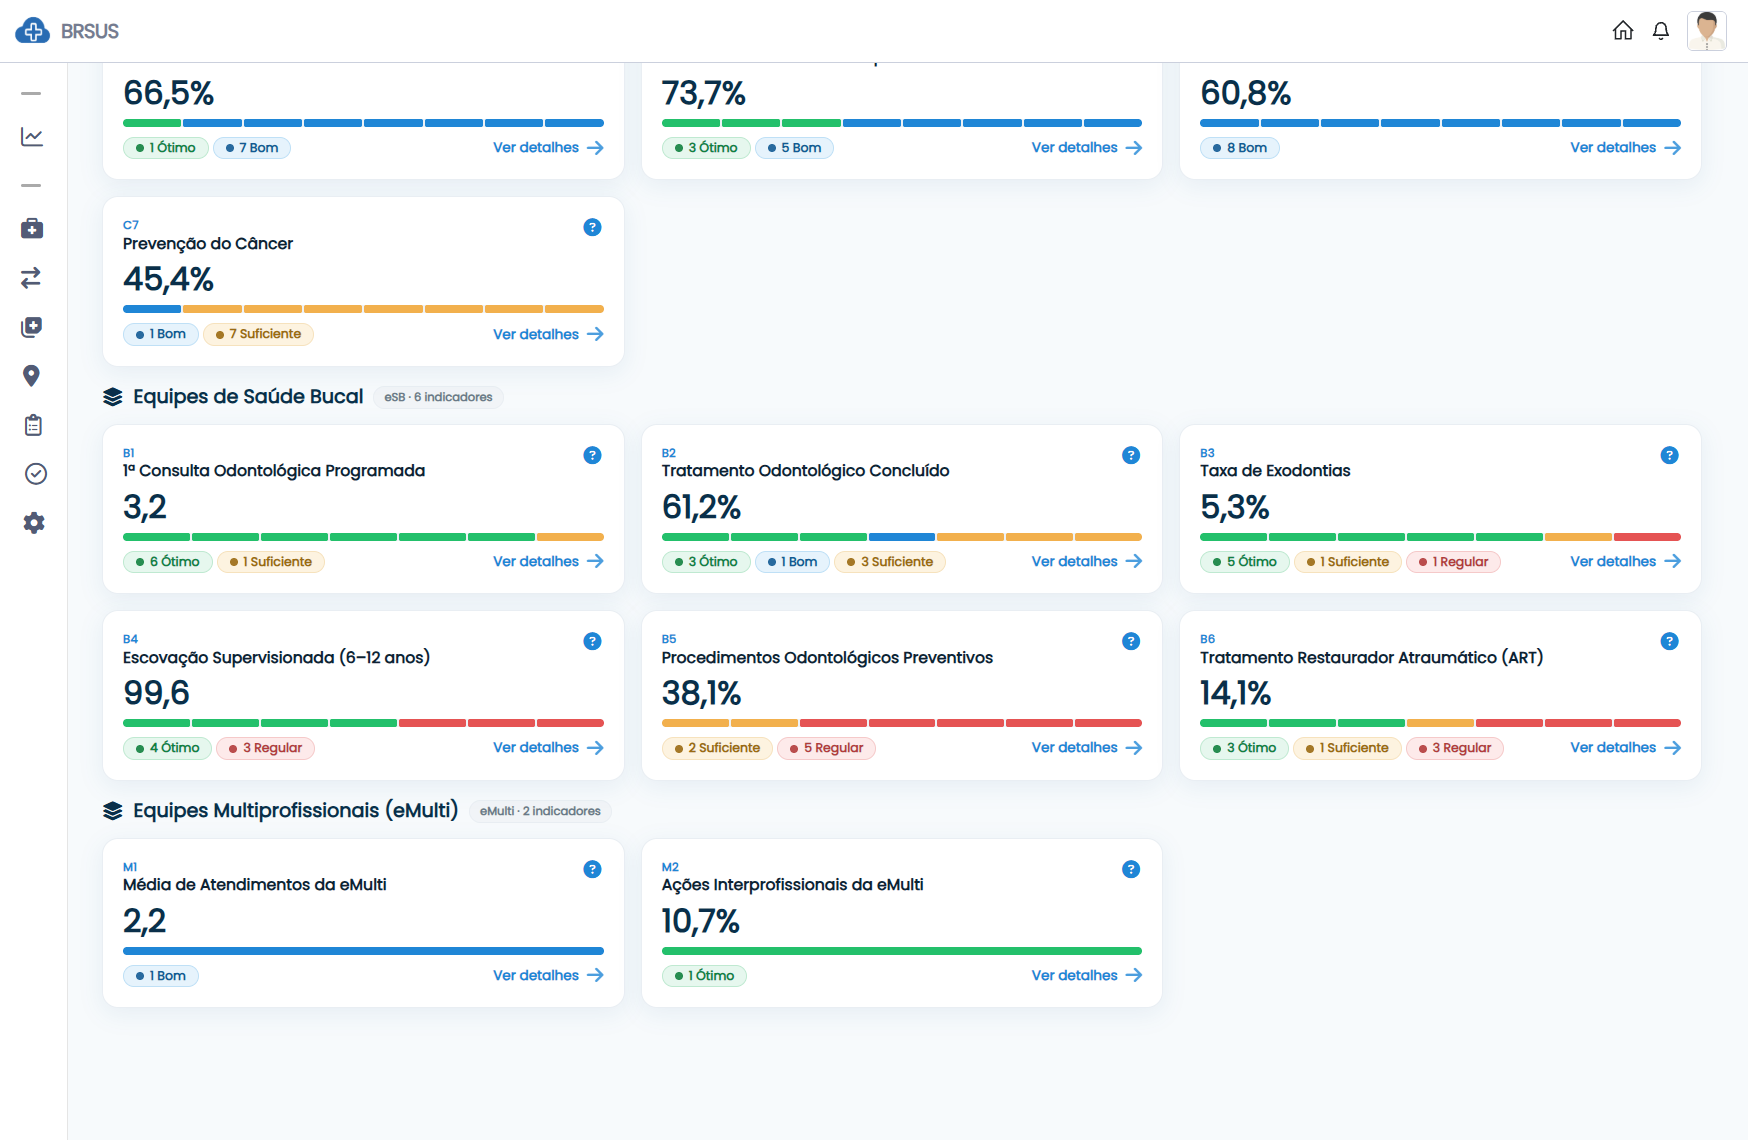
Task: Show help for 1ª Consulta Odontológica Programada
Action: point(592,455)
